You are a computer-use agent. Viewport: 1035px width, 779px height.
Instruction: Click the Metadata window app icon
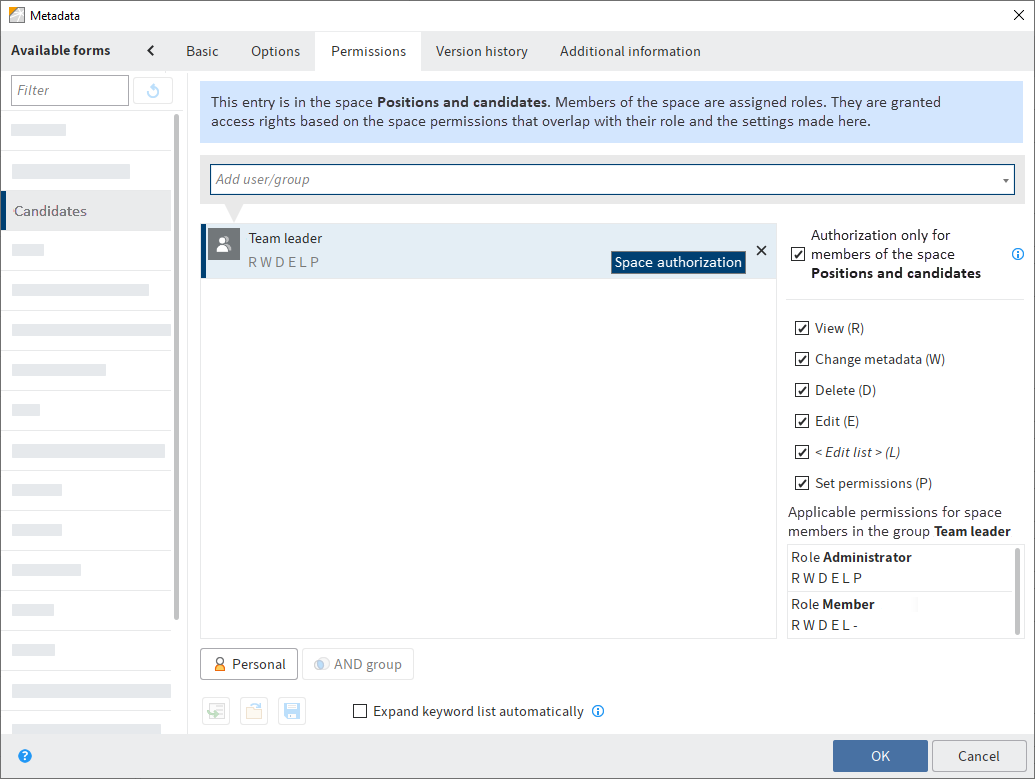[x=17, y=15]
